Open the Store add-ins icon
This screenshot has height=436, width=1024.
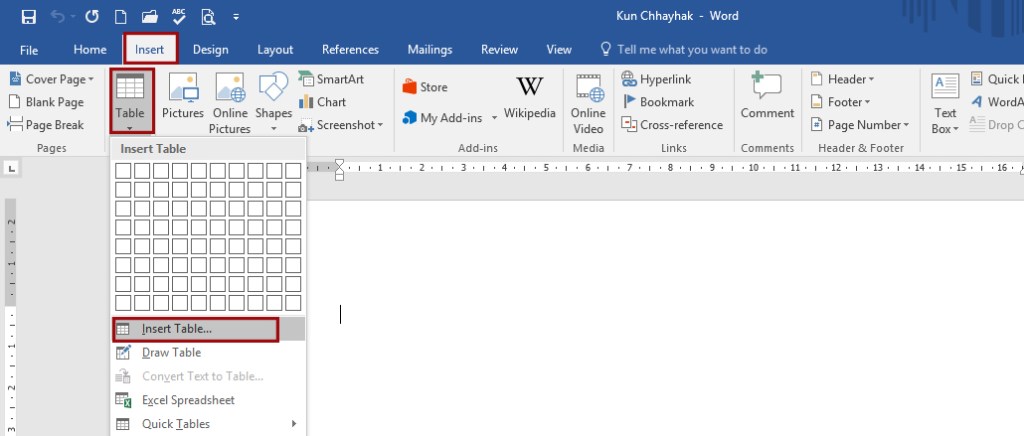[425, 87]
